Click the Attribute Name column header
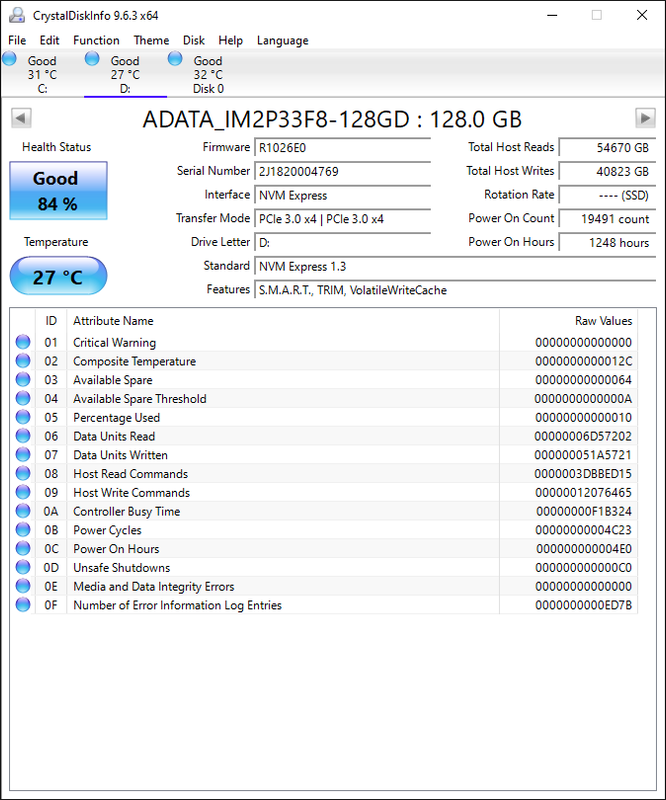The image size is (666, 800). coord(283,320)
